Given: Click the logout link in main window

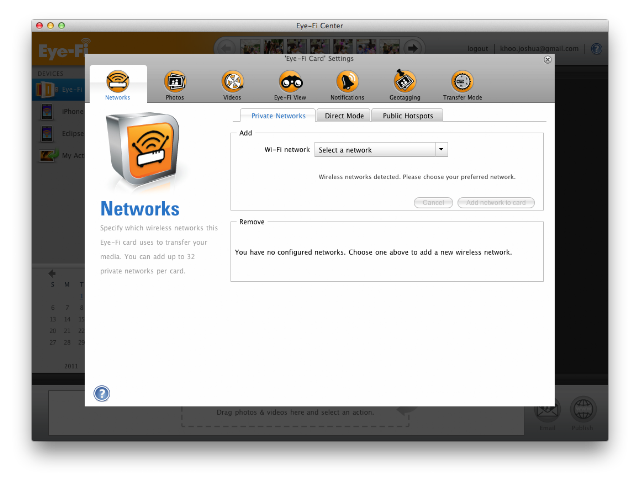Looking at the screenshot, I should click(478, 49).
